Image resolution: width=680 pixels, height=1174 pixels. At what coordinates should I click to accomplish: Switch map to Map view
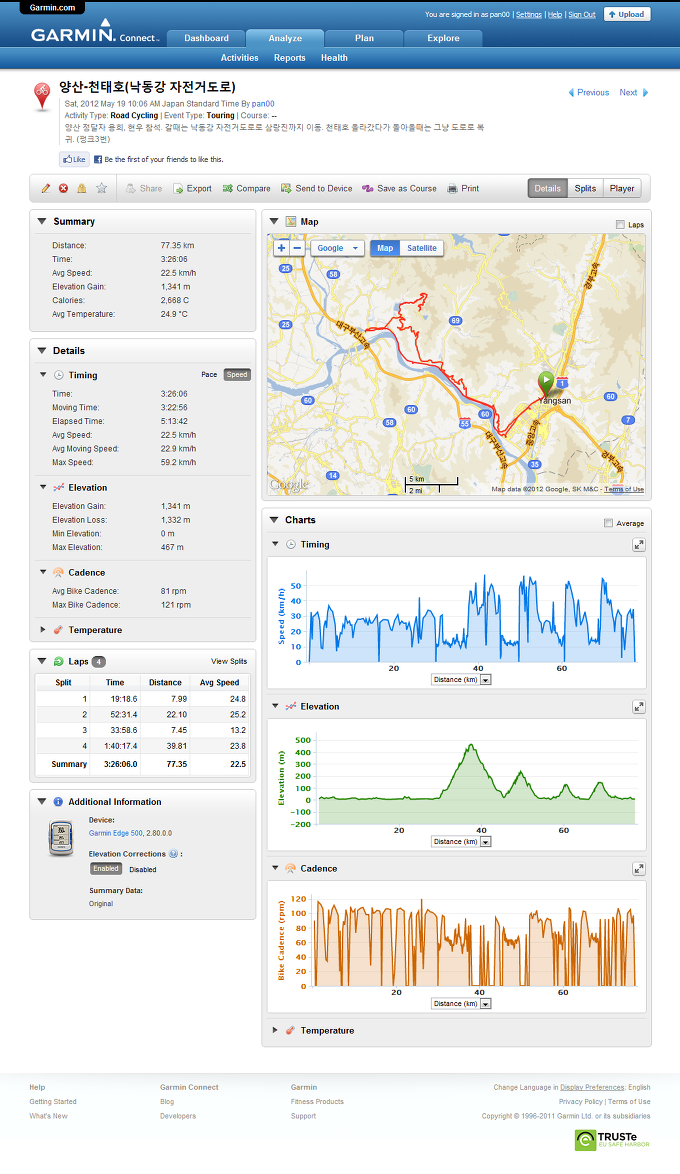(x=385, y=248)
